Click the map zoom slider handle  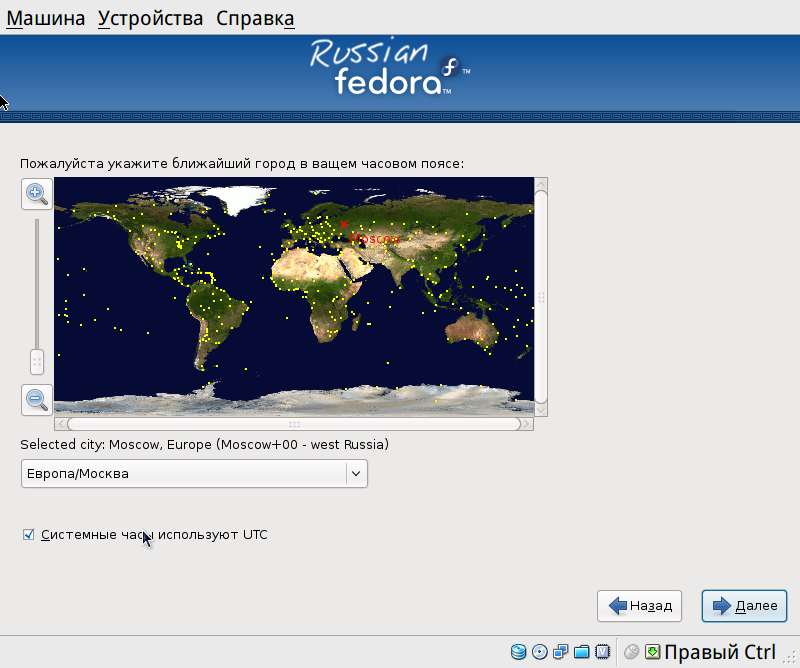[37, 362]
